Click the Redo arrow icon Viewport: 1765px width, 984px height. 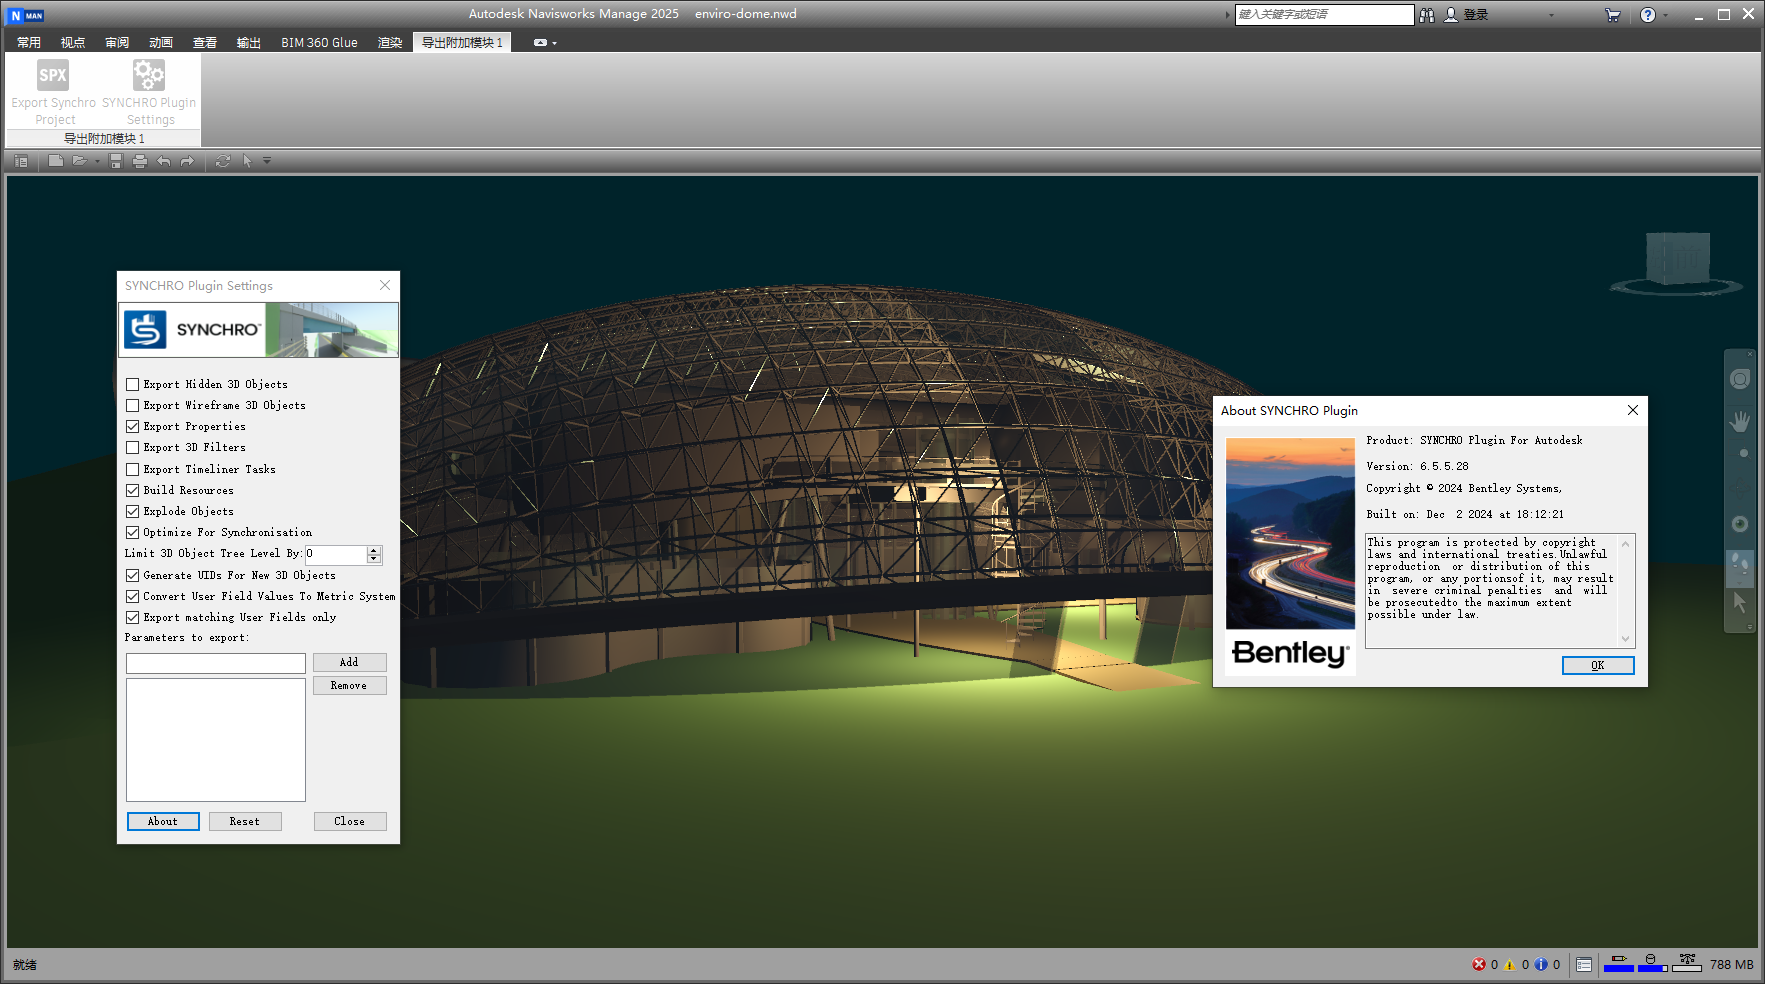pos(187,161)
